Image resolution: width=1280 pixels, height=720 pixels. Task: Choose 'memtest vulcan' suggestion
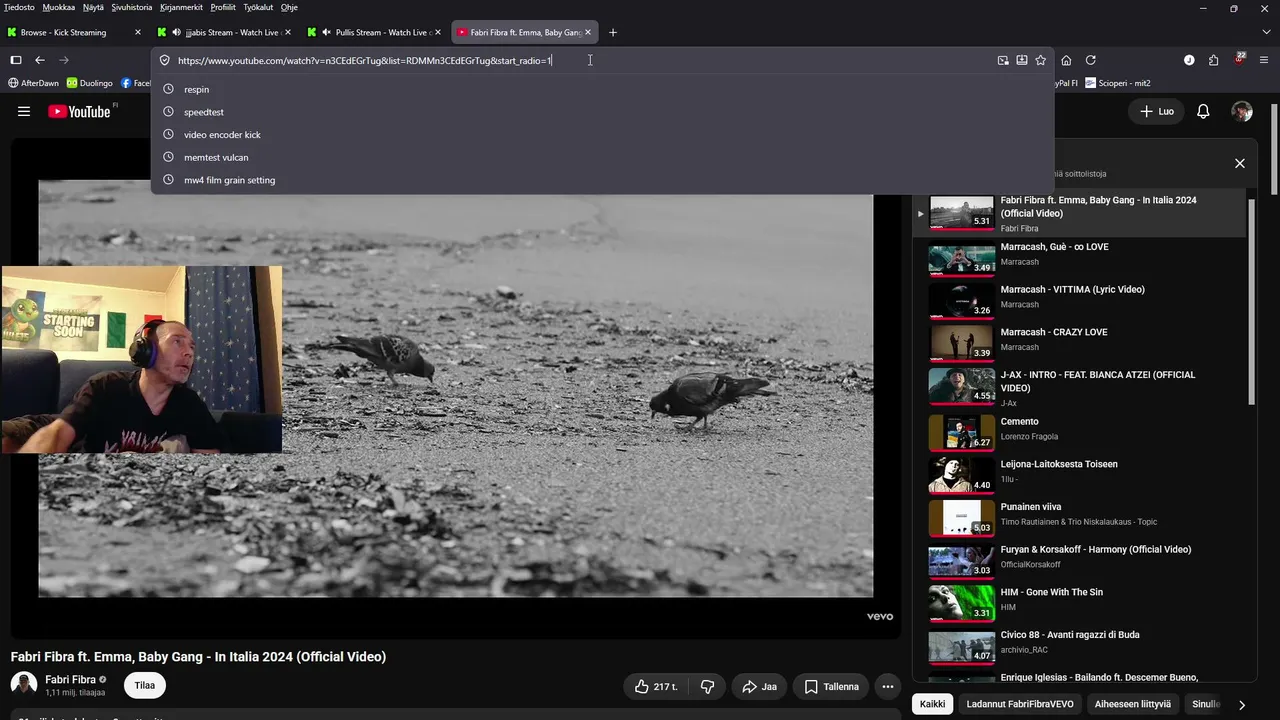pyautogui.click(x=602, y=157)
